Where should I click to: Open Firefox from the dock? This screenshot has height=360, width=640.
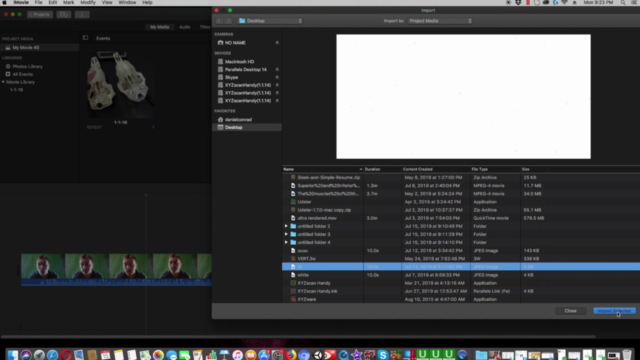[x=290, y=355]
